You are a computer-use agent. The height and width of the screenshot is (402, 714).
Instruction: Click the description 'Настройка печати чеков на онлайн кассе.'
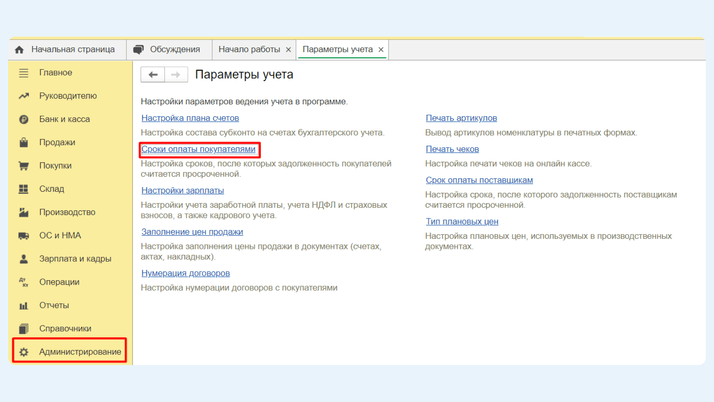tap(508, 163)
